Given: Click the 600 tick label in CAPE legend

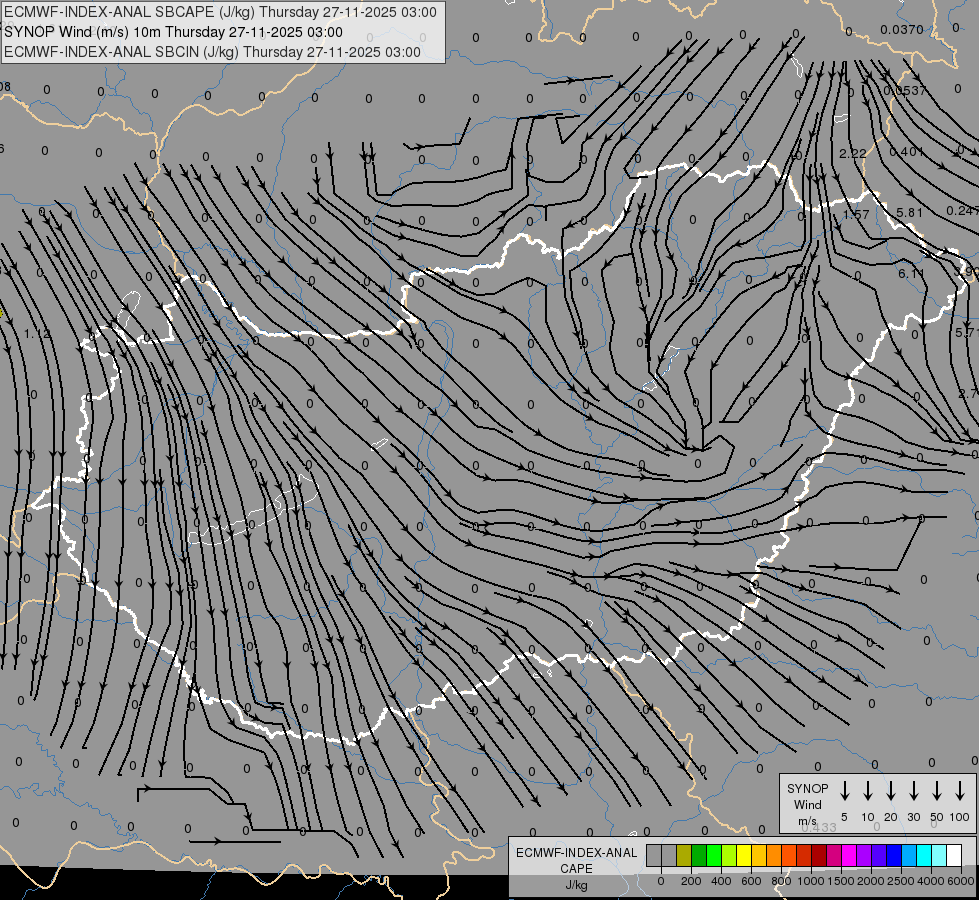Looking at the screenshot, I should [x=751, y=881].
